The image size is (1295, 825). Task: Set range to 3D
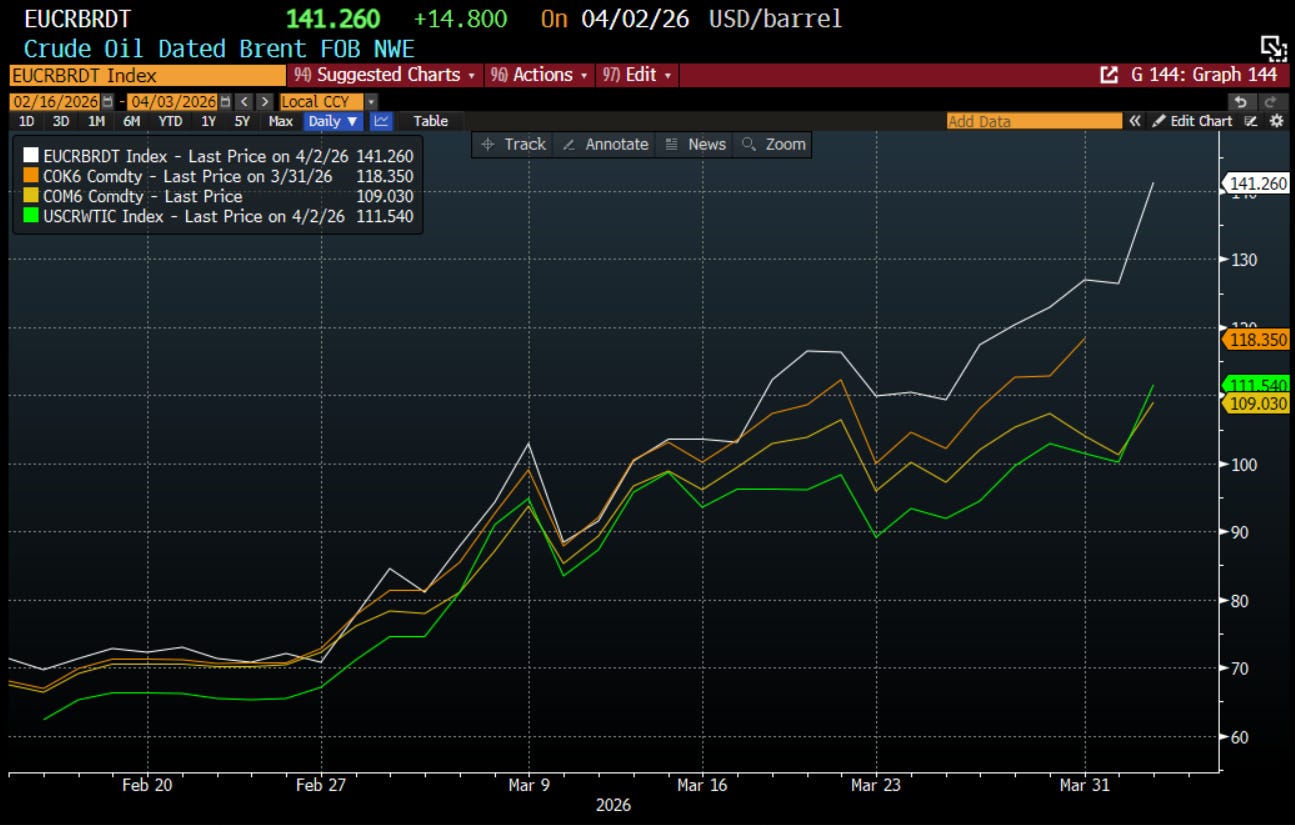point(61,121)
